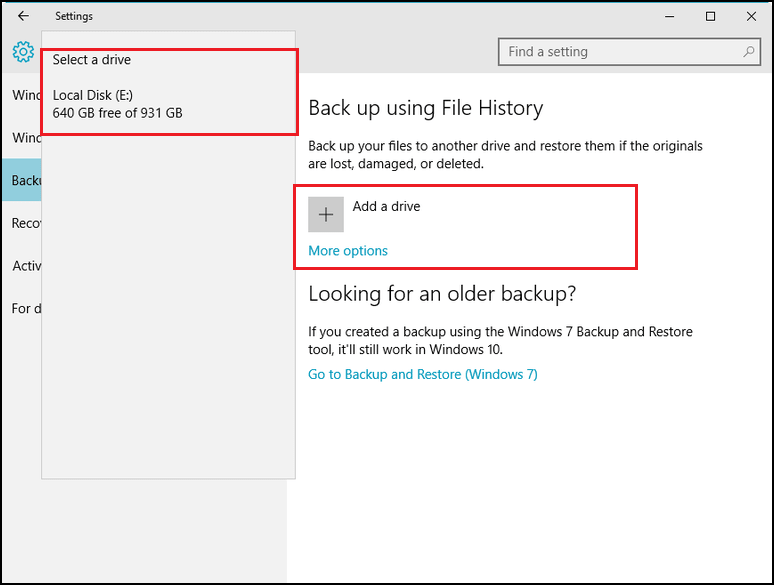Click the Settings gear icon
Screen dimensions: 774x585
click(23, 52)
